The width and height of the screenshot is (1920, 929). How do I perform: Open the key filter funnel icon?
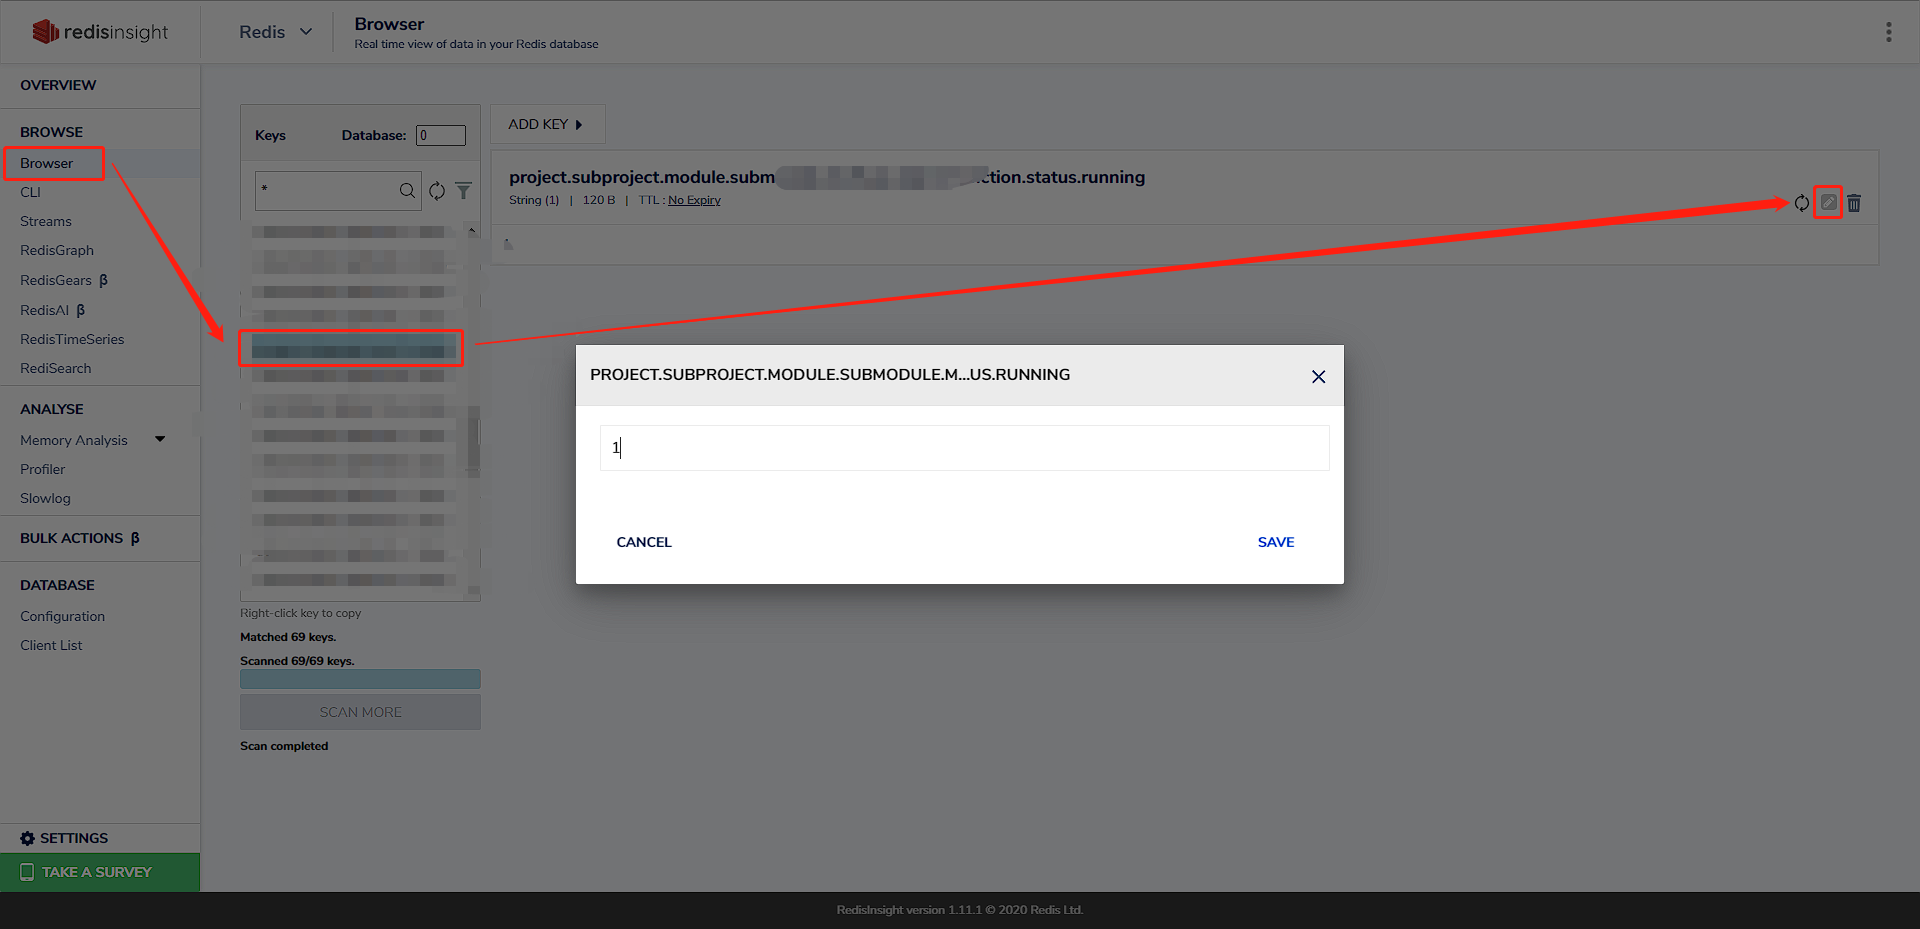pos(463,190)
